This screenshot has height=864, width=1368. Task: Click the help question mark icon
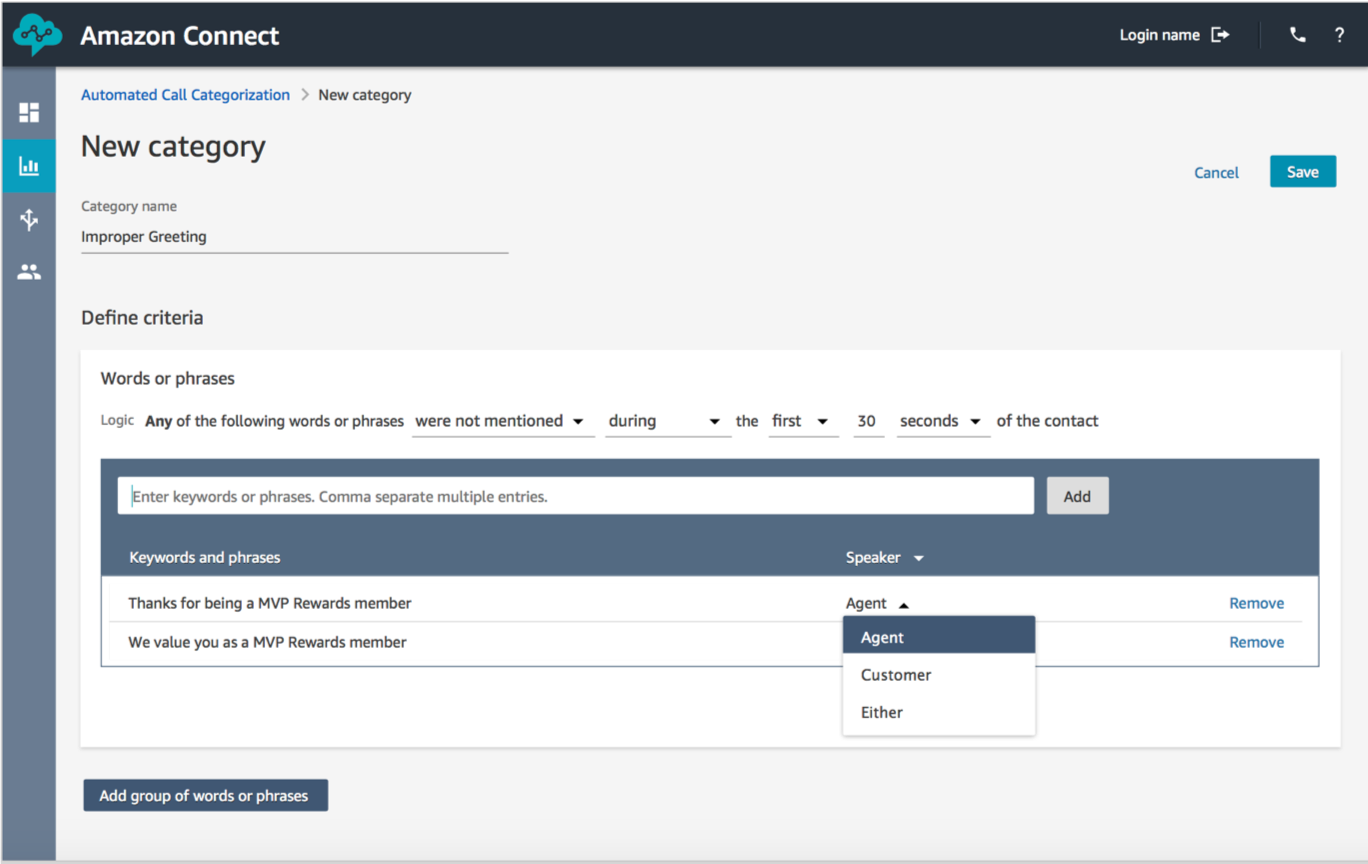coord(1339,35)
